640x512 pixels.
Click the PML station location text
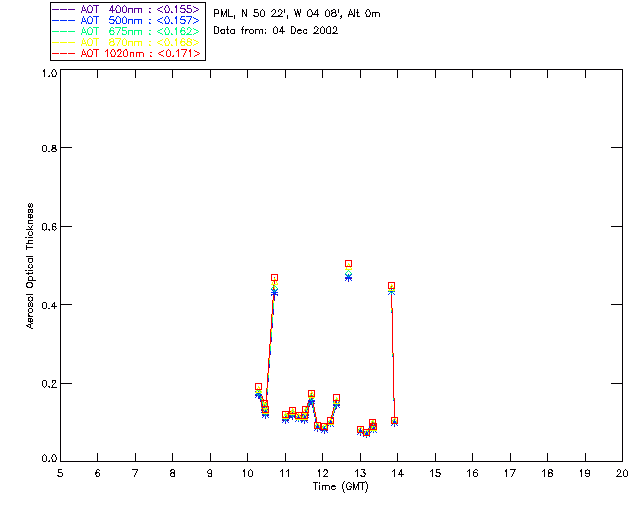(x=297, y=14)
